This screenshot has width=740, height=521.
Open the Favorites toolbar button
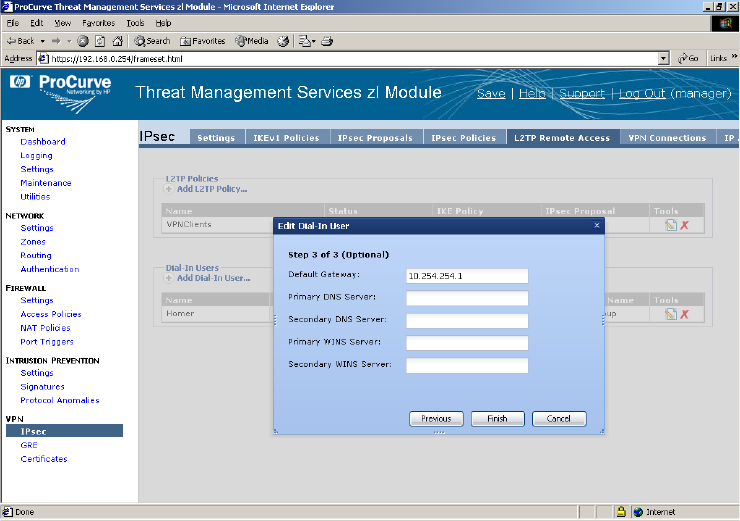coord(202,41)
